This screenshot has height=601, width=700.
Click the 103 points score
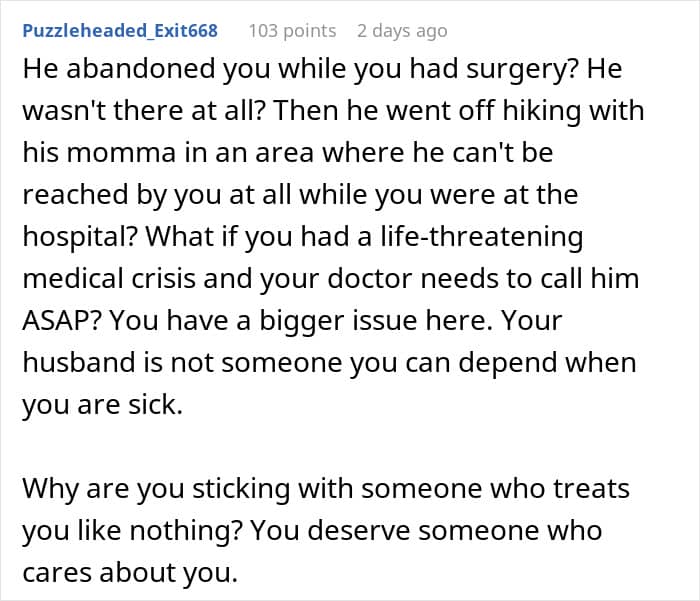tap(292, 31)
